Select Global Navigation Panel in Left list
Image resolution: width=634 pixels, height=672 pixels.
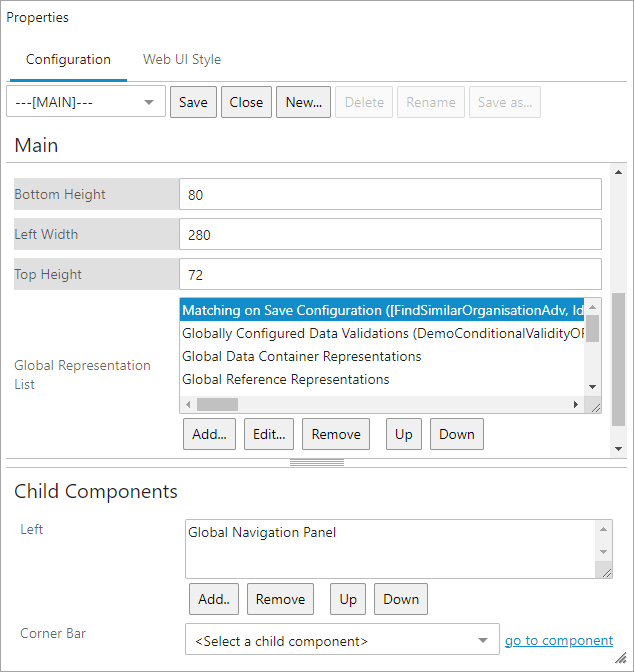[262, 532]
